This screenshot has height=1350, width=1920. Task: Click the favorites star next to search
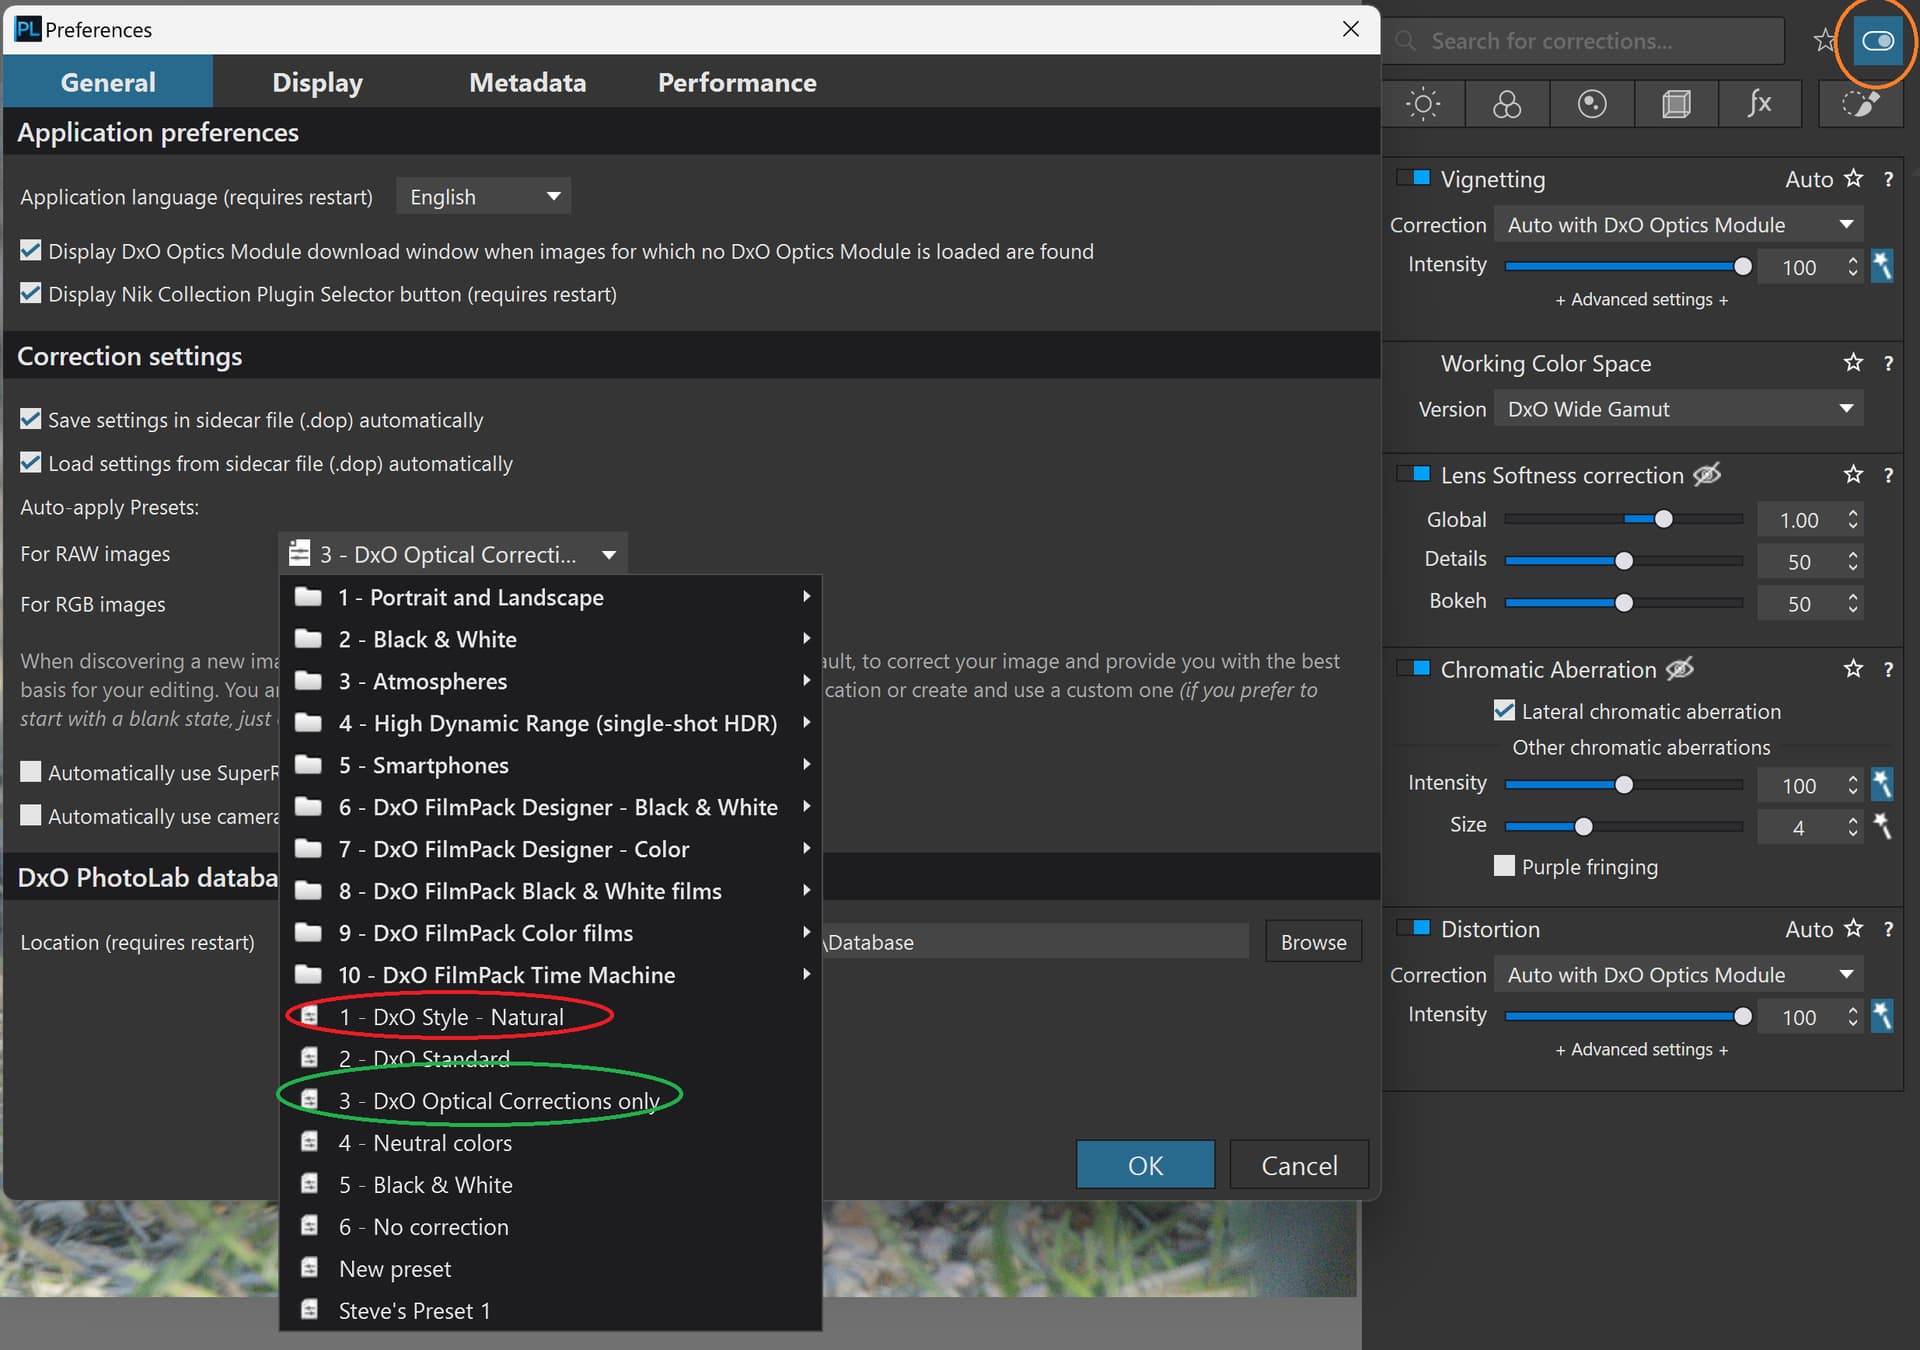1825,41
